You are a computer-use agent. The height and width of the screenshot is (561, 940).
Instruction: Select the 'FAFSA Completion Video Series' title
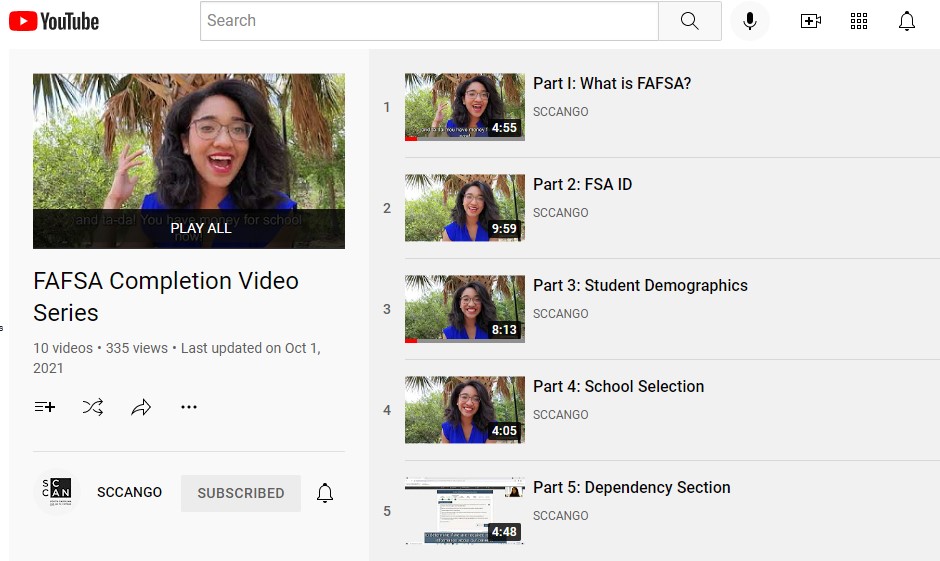click(166, 297)
